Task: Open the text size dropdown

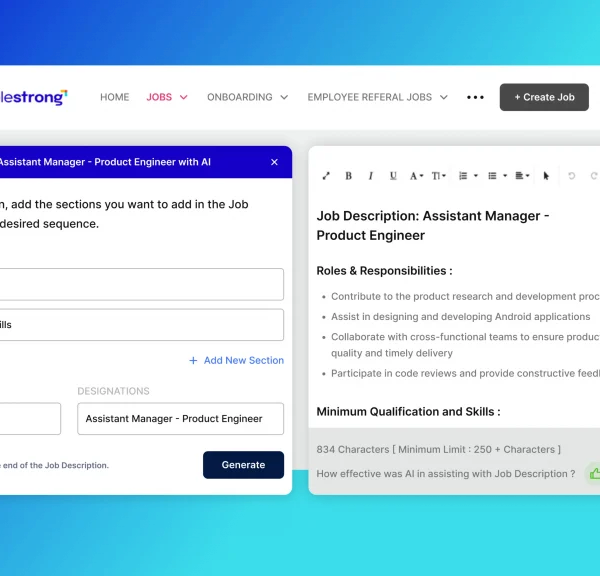Action: click(439, 176)
